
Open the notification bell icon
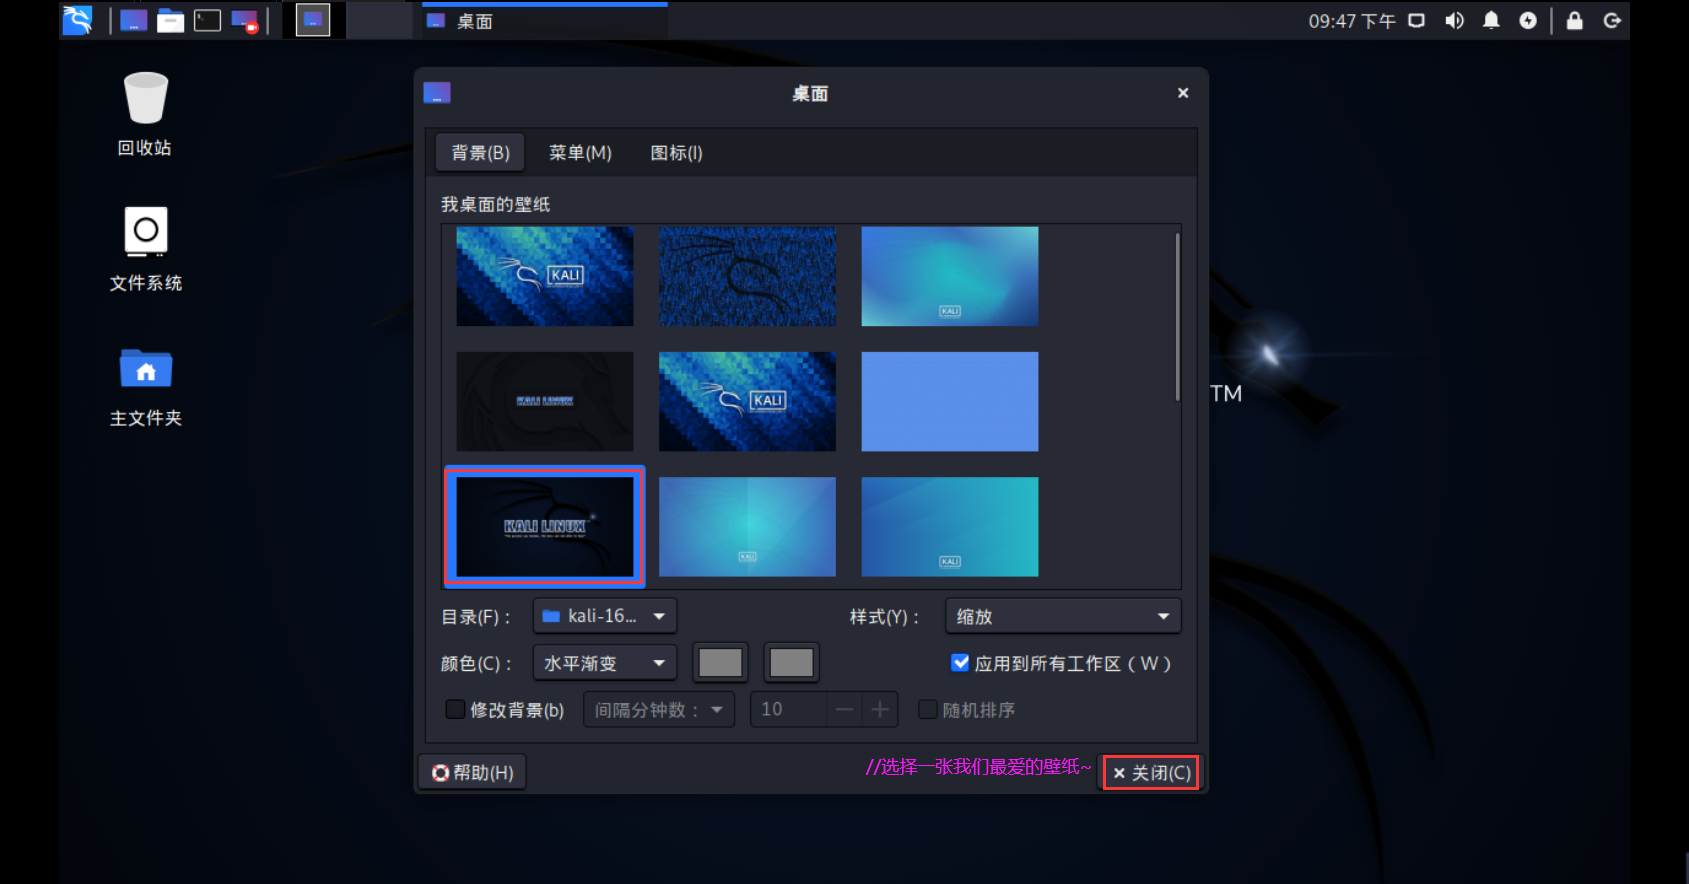coord(1491,21)
